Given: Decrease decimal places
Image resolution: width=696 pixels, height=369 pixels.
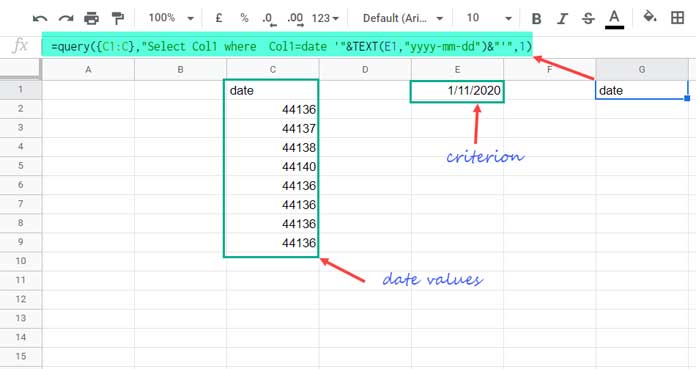Looking at the screenshot, I should point(269,19).
